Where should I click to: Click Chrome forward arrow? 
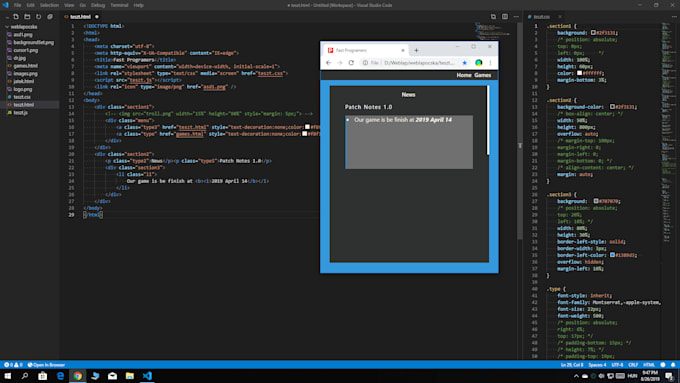[x=340, y=63]
